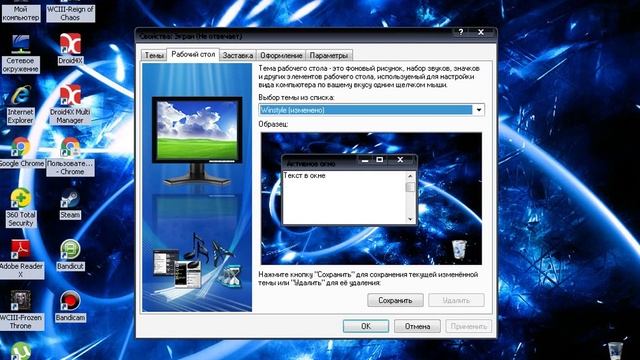Click the Сохранить button

395,300
